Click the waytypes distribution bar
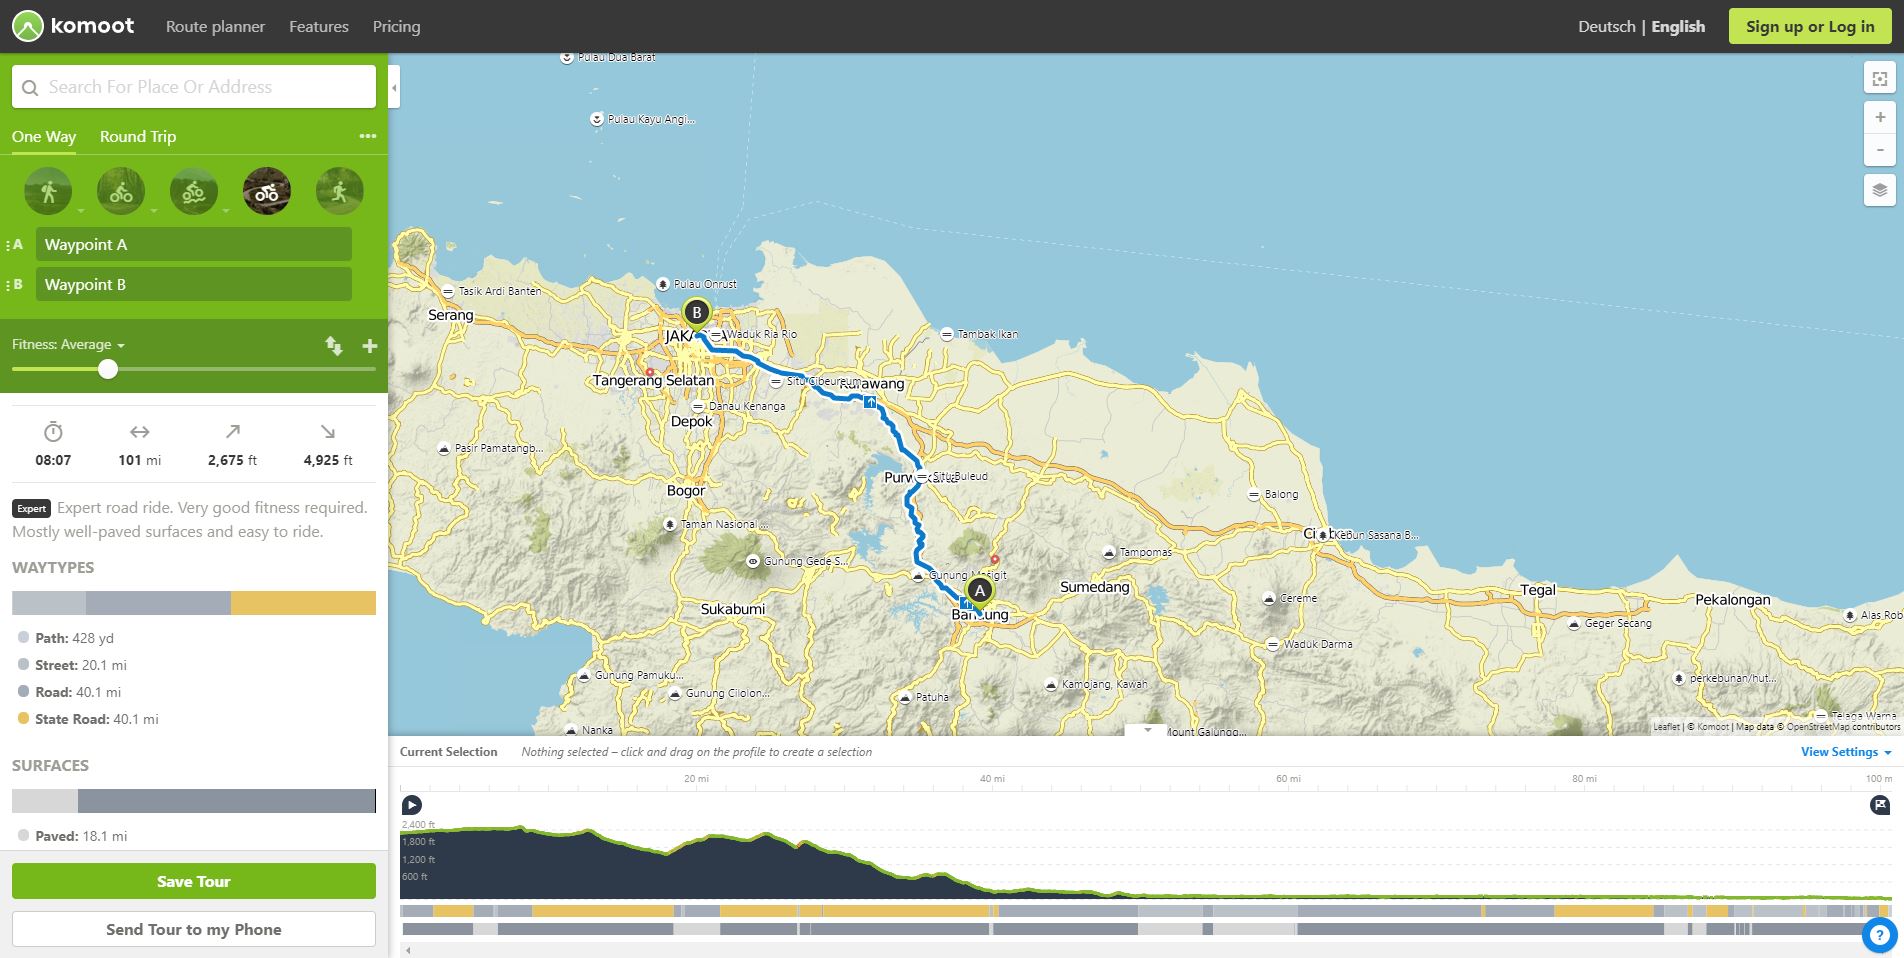1904x958 pixels. click(x=194, y=603)
